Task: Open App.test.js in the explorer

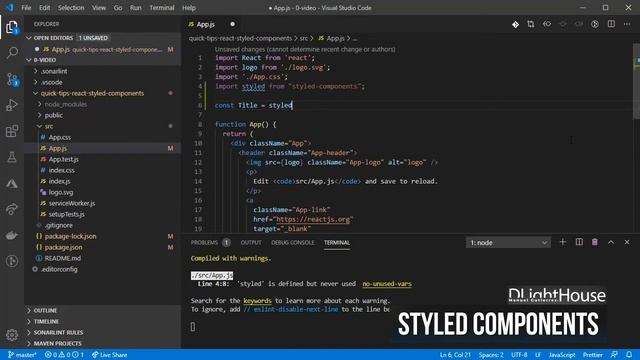Action: (x=64, y=159)
